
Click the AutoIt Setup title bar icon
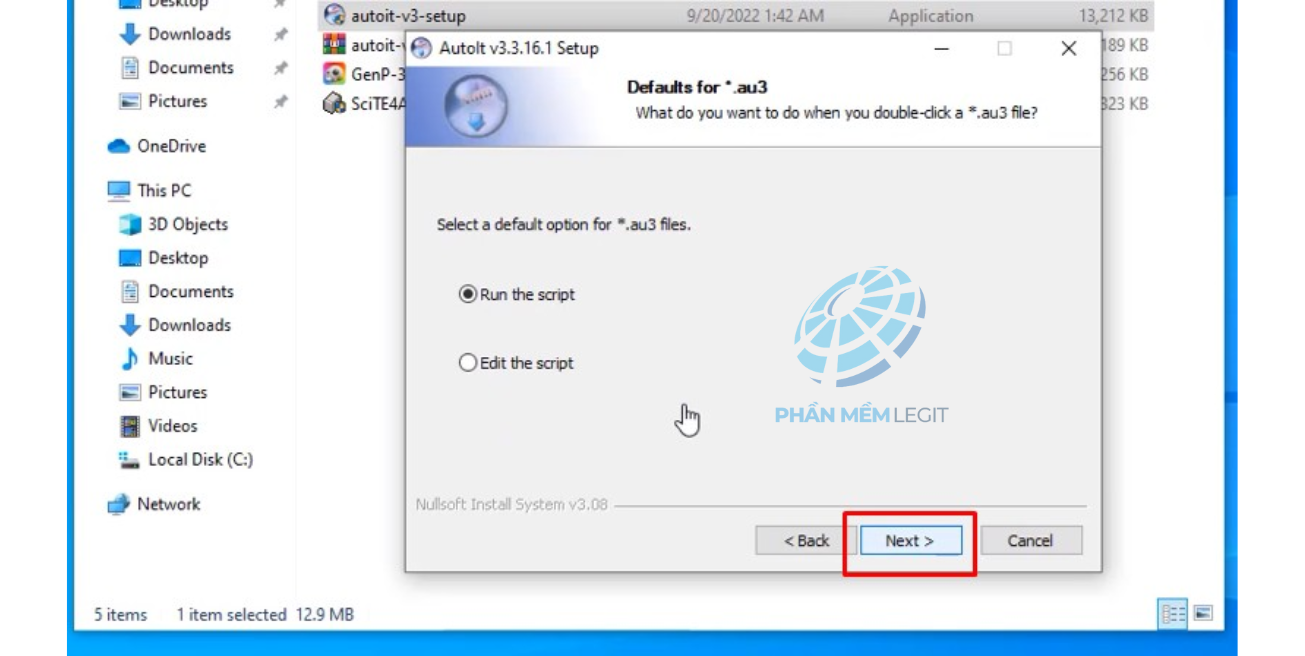point(422,48)
